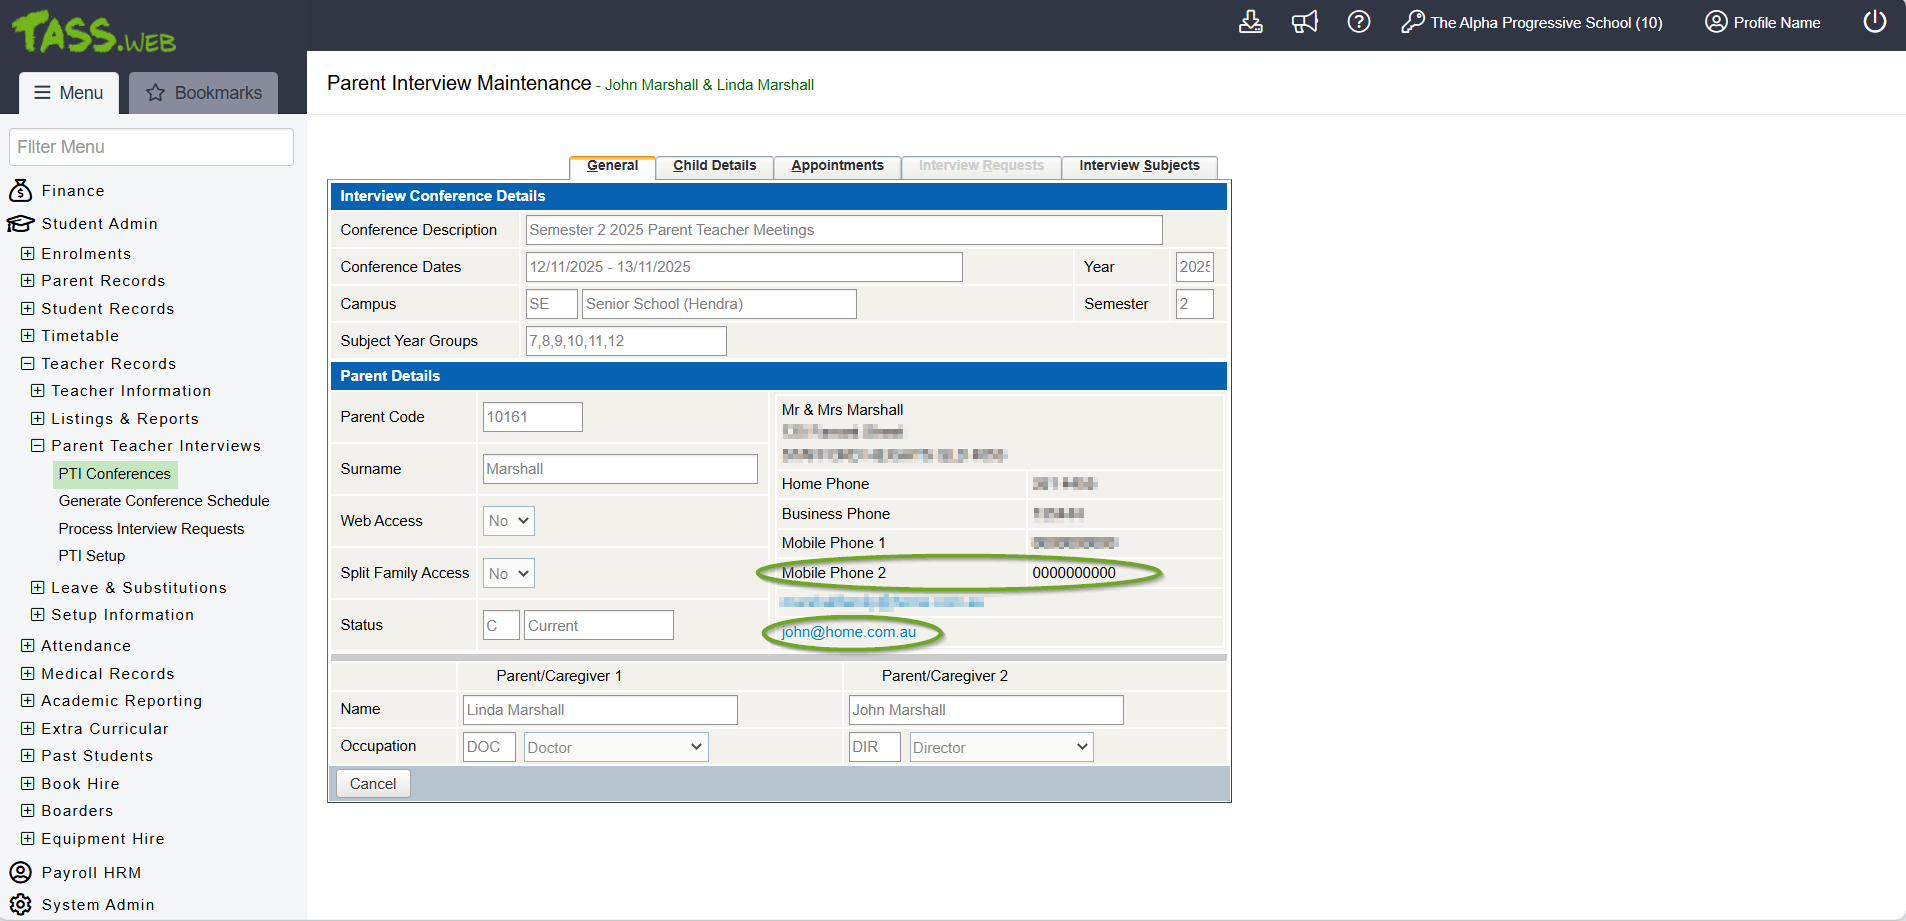Open Profile Name user menu
The width and height of the screenshot is (1906, 921).
1762,22
